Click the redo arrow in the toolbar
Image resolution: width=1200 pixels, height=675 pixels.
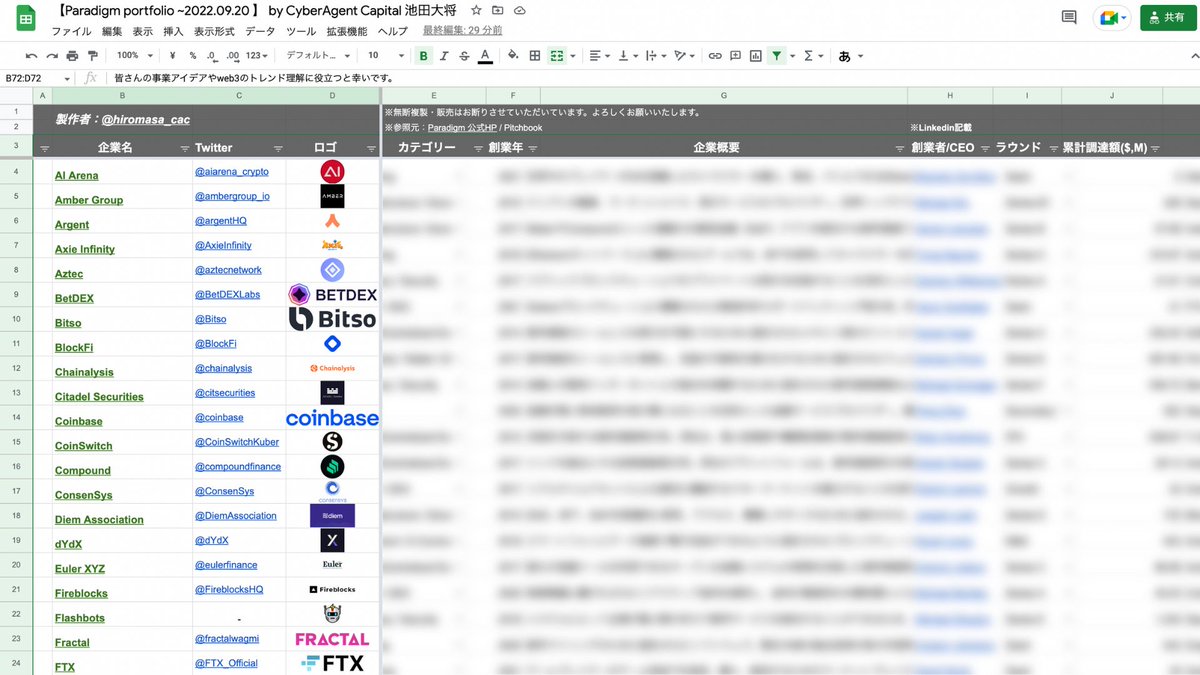click(x=52, y=56)
